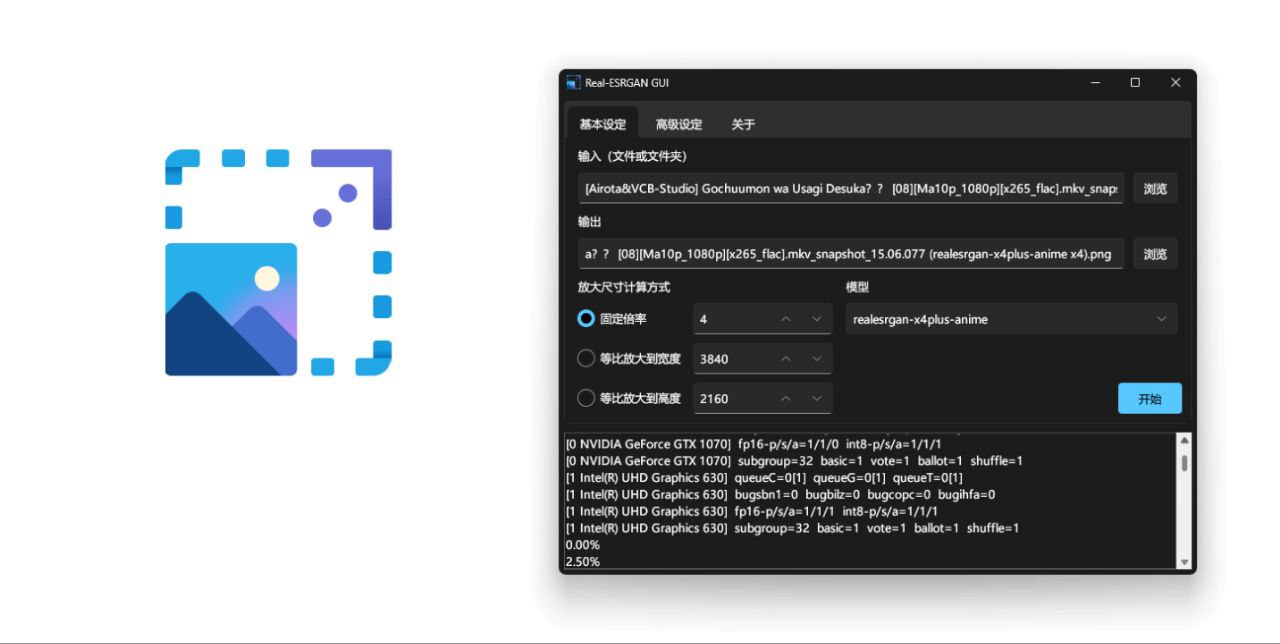Increase the fixed scale value with up arrow

click(x=786, y=319)
